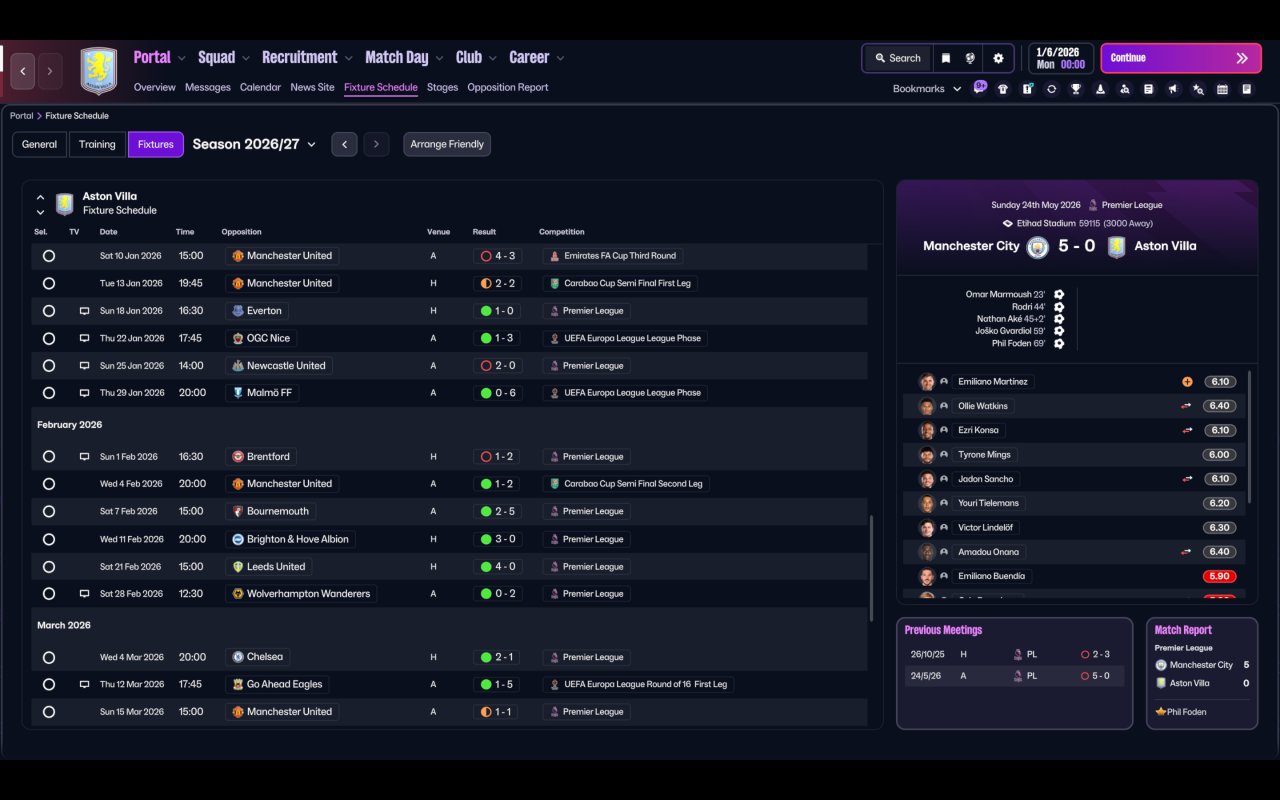The height and width of the screenshot is (800, 1280).
Task: Click the substitution arrows icon beside Ollie Watkins
Action: coord(1187,406)
